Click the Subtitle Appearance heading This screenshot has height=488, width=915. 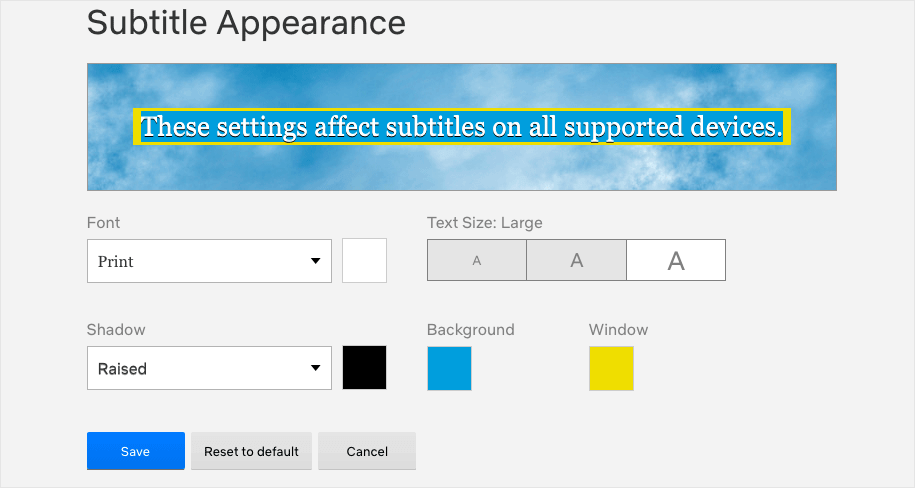pyautogui.click(x=246, y=23)
